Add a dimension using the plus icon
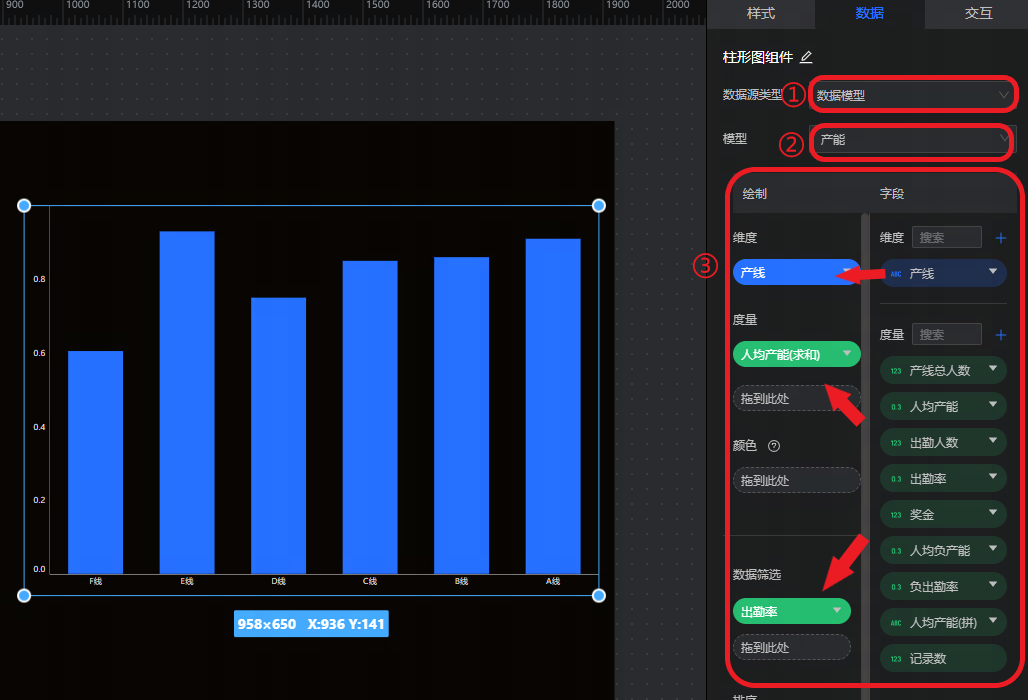Image resolution: width=1028 pixels, height=700 pixels. coord(1000,238)
